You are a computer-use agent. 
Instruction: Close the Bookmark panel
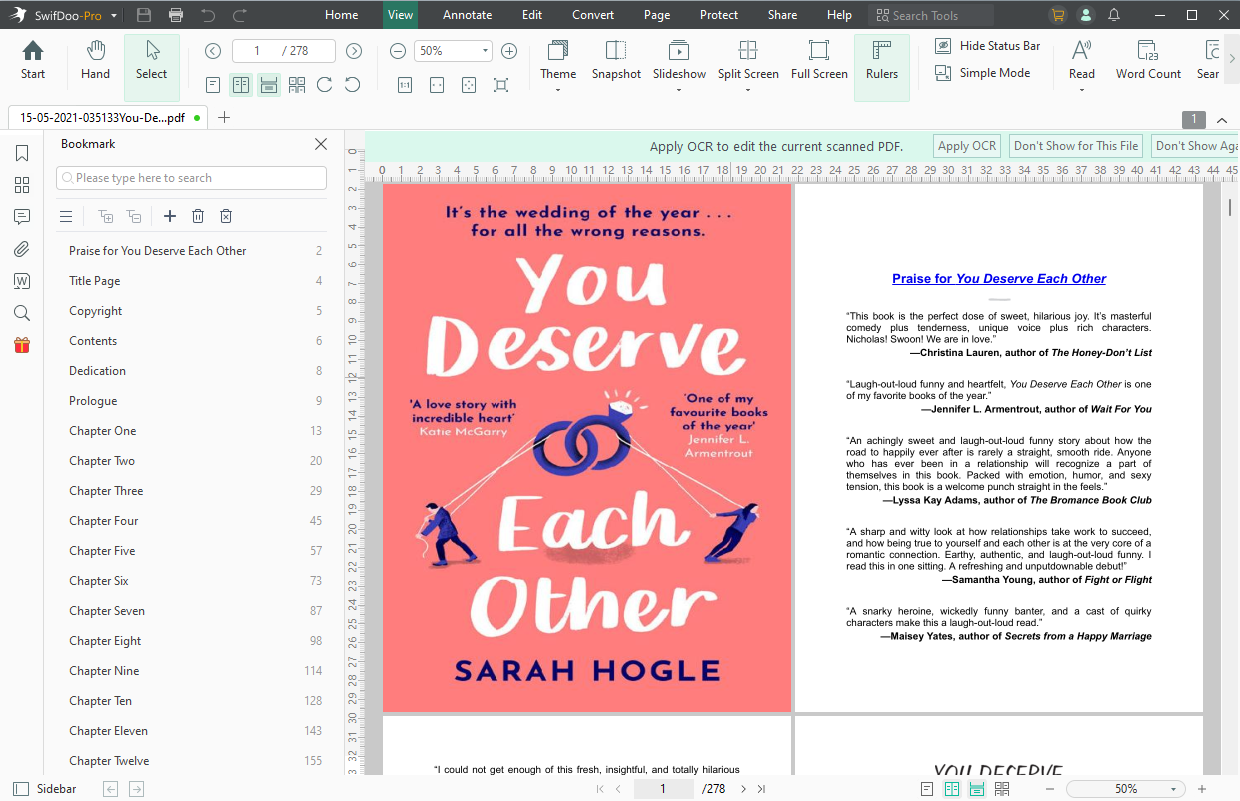point(321,144)
